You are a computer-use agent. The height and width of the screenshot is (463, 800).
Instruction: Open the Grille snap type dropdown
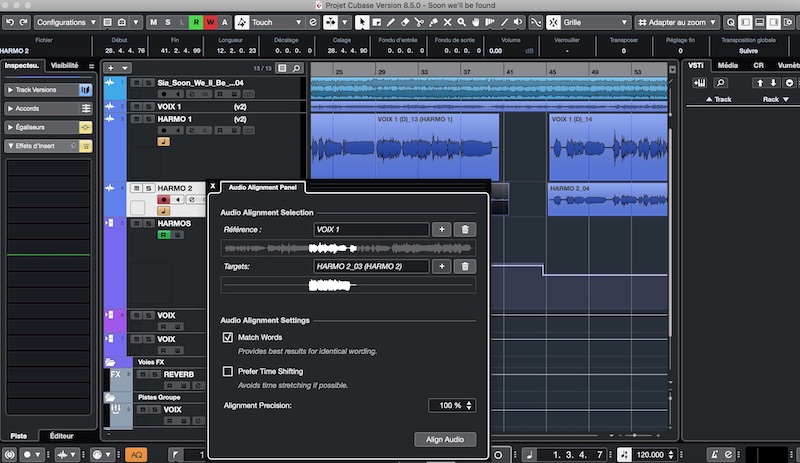point(595,22)
